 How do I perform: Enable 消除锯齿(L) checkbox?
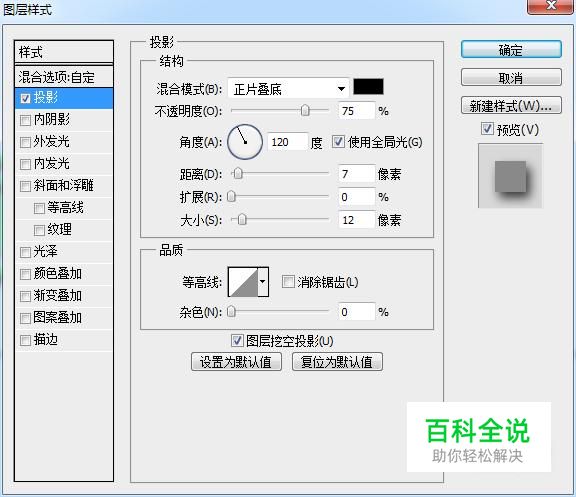(288, 282)
